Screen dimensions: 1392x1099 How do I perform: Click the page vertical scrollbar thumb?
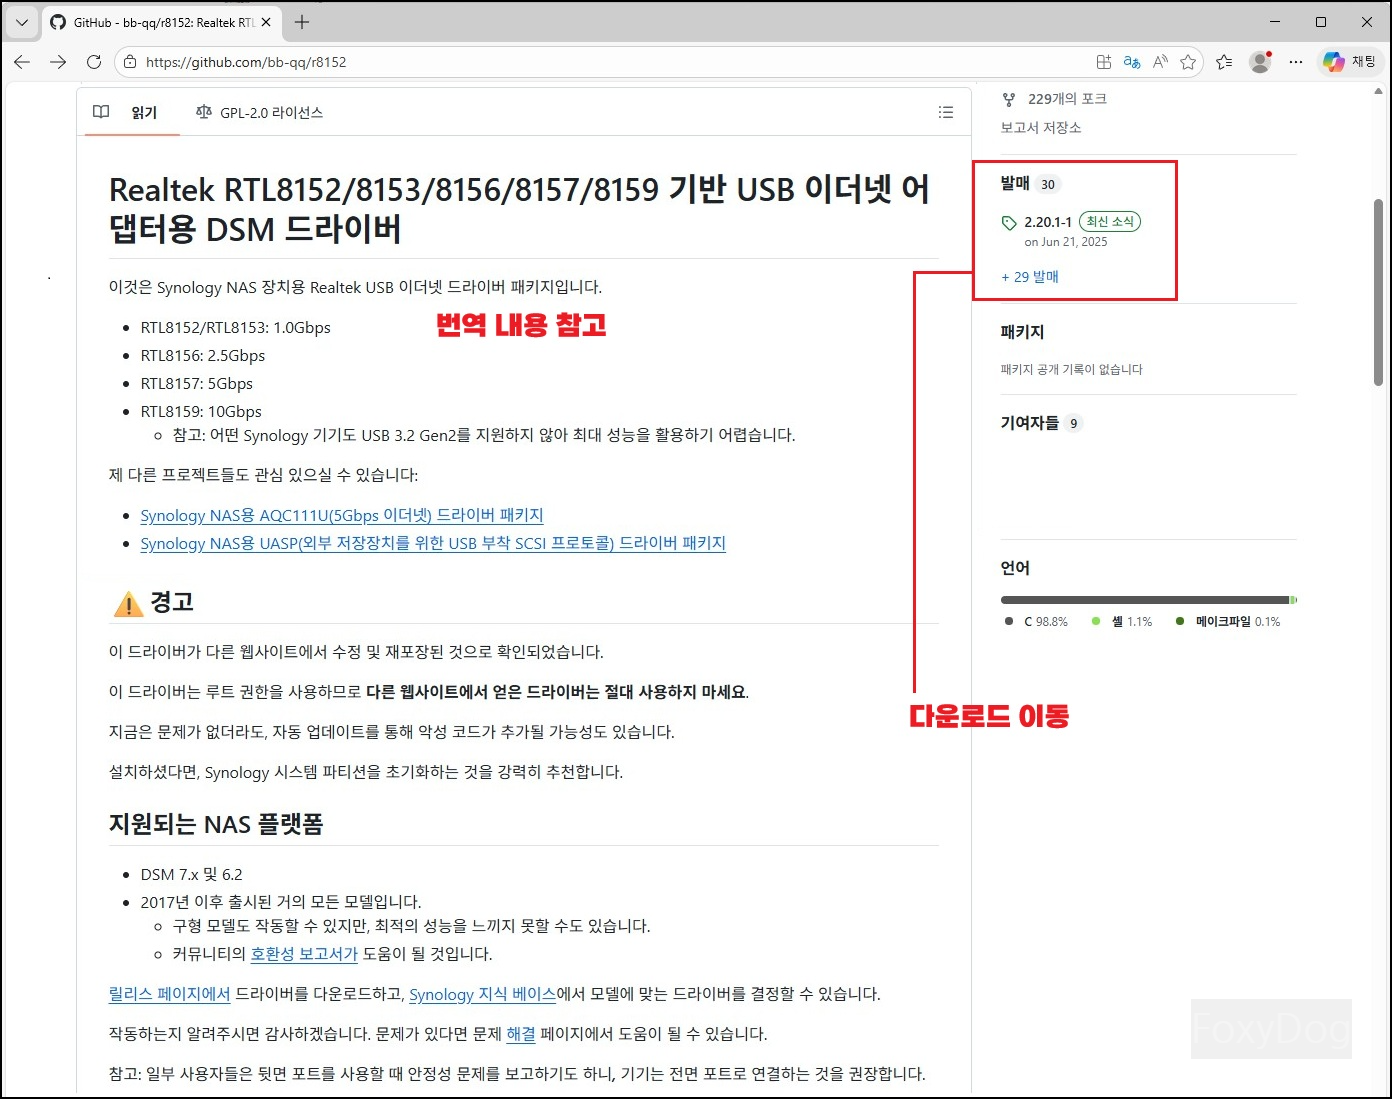click(1378, 292)
